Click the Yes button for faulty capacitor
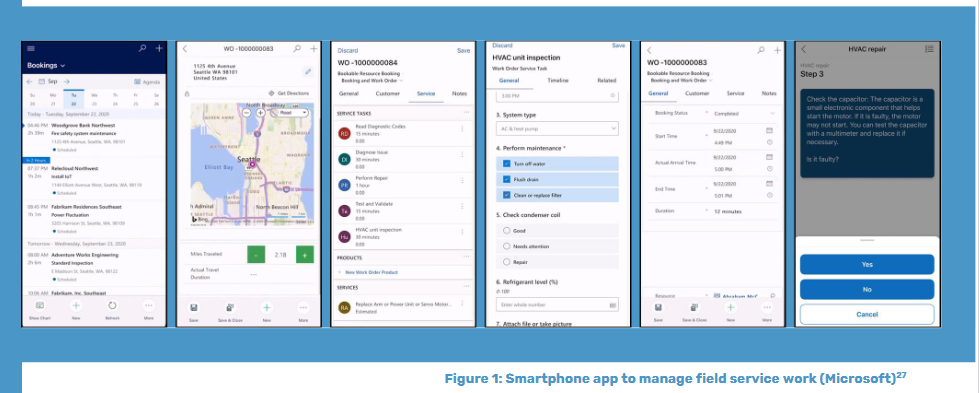The width and height of the screenshot is (979, 393). pos(867,264)
